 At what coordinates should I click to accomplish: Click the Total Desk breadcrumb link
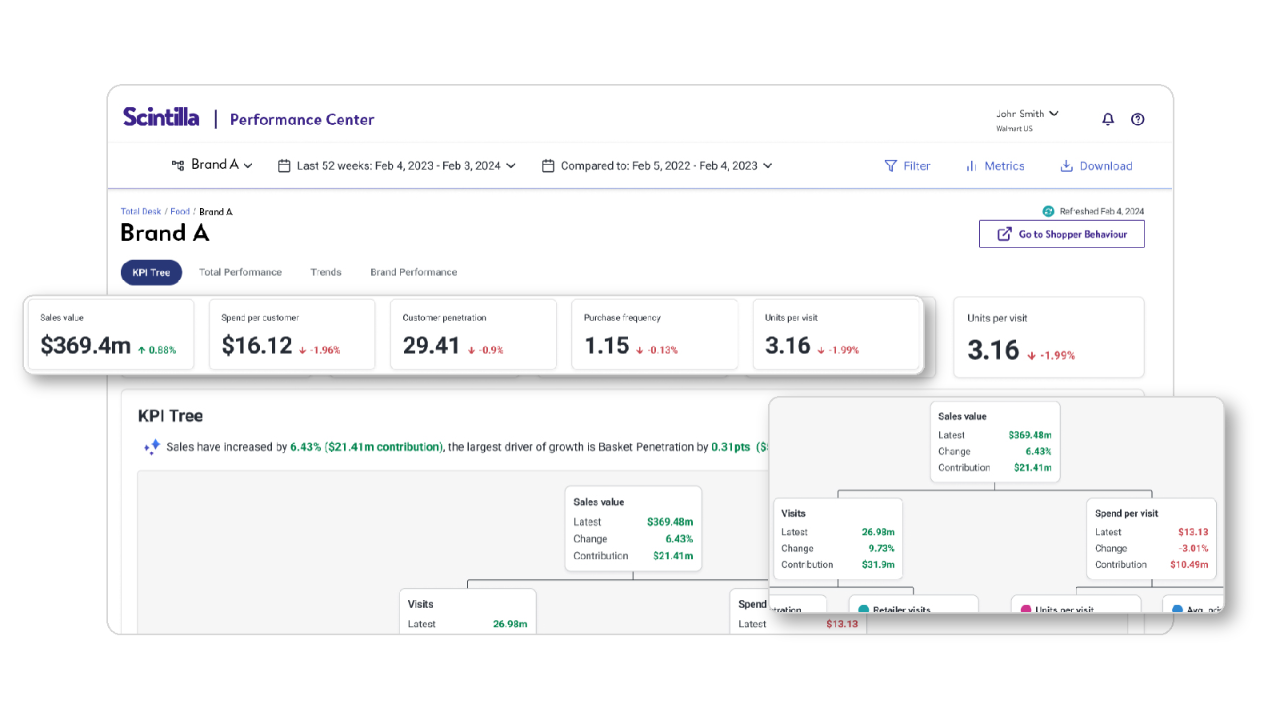click(x=140, y=212)
